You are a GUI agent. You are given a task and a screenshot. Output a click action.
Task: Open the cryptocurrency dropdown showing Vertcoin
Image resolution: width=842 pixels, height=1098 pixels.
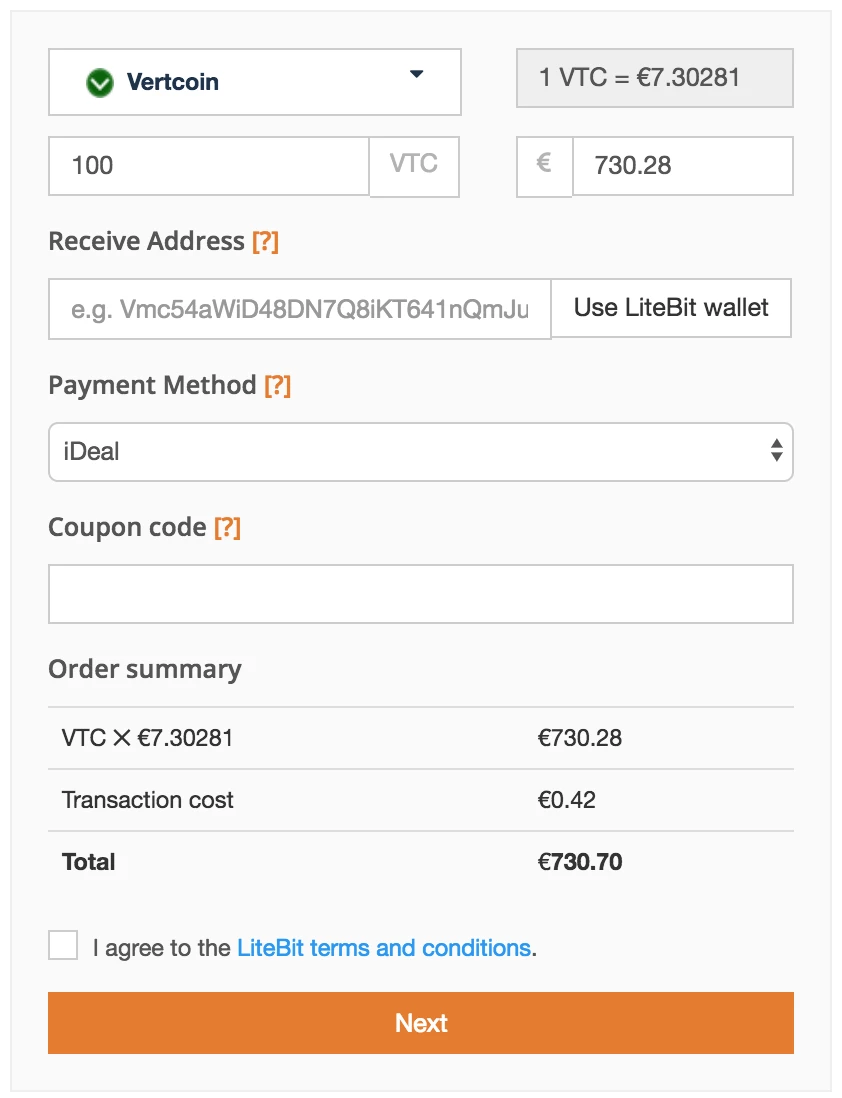tap(255, 82)
